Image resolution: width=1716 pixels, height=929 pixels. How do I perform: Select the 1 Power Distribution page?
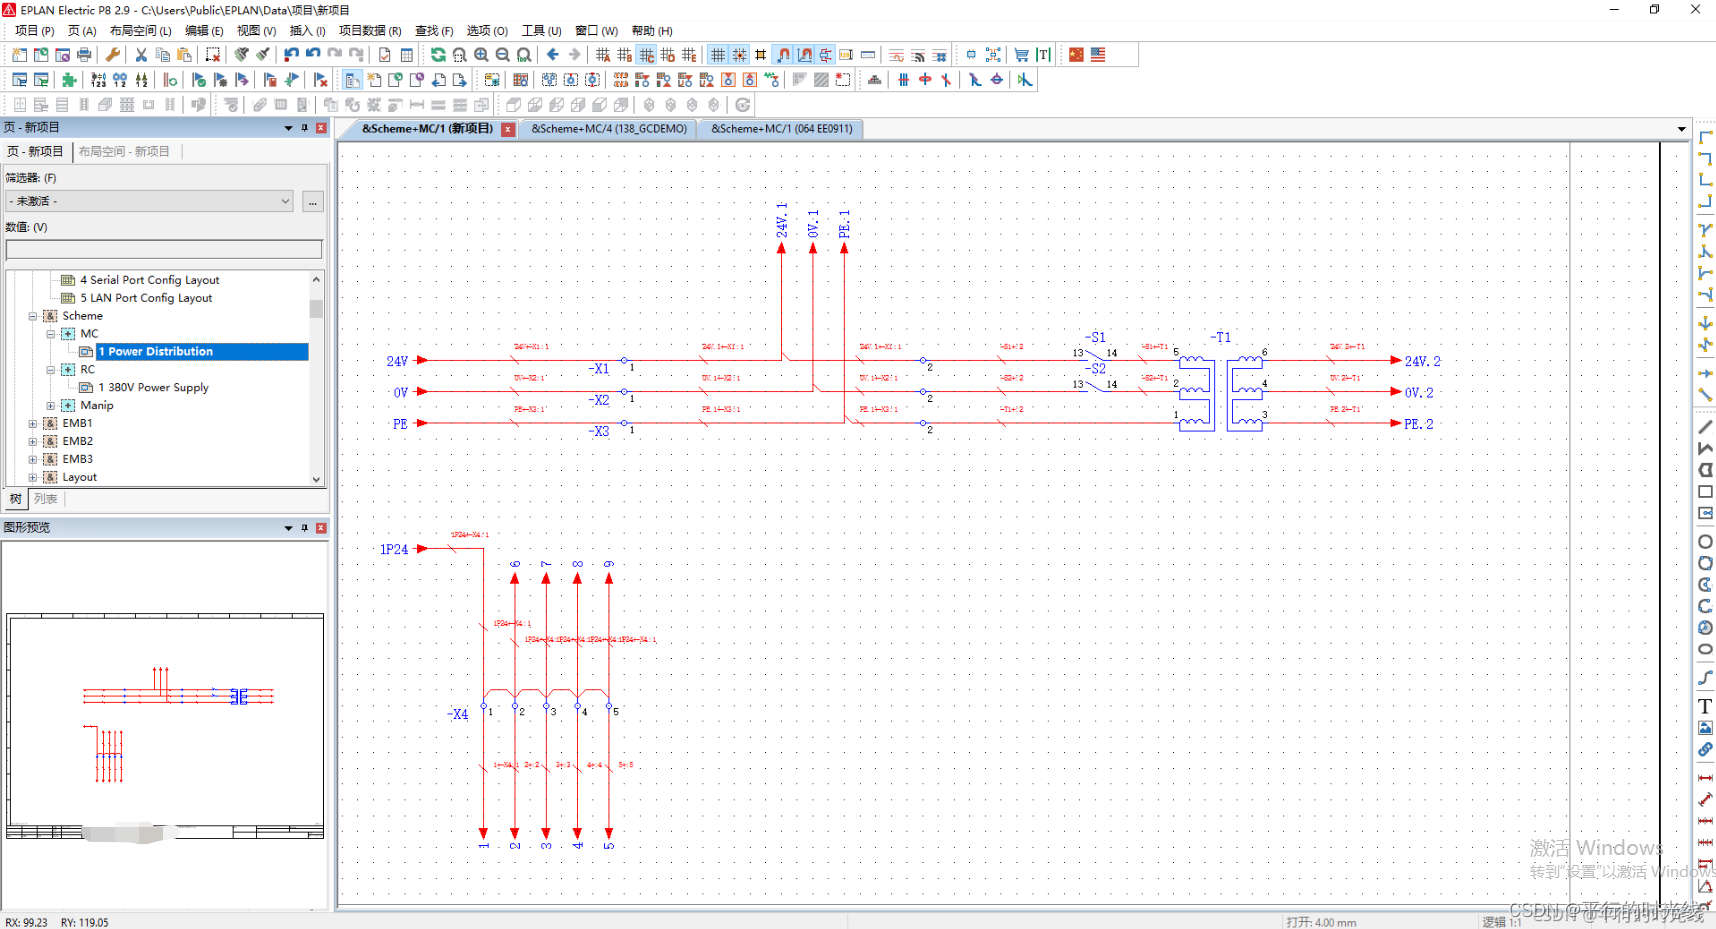[x=202, y=352]
